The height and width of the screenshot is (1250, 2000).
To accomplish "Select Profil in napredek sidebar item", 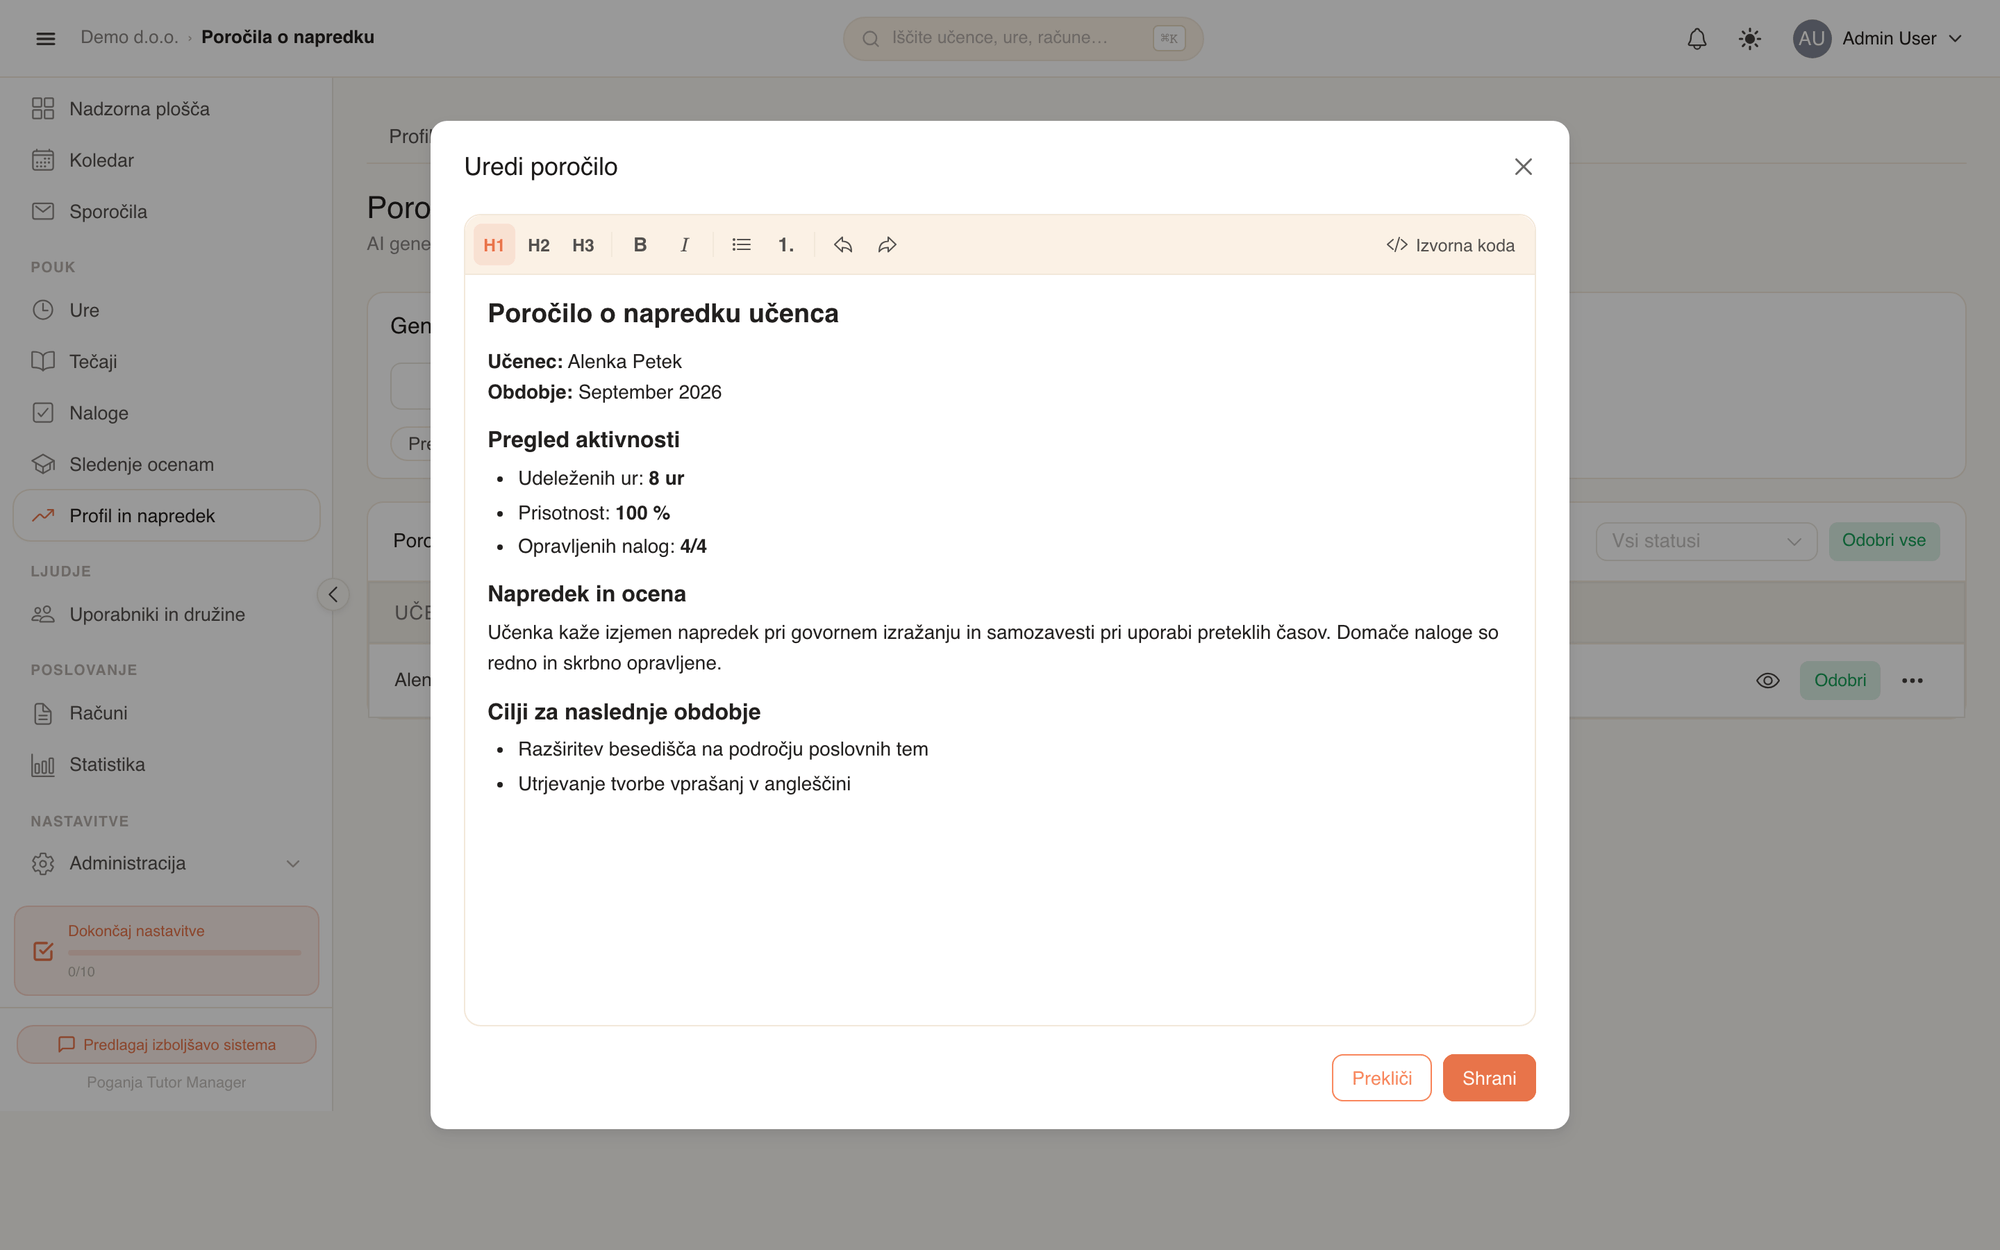I will pos(166,516).
